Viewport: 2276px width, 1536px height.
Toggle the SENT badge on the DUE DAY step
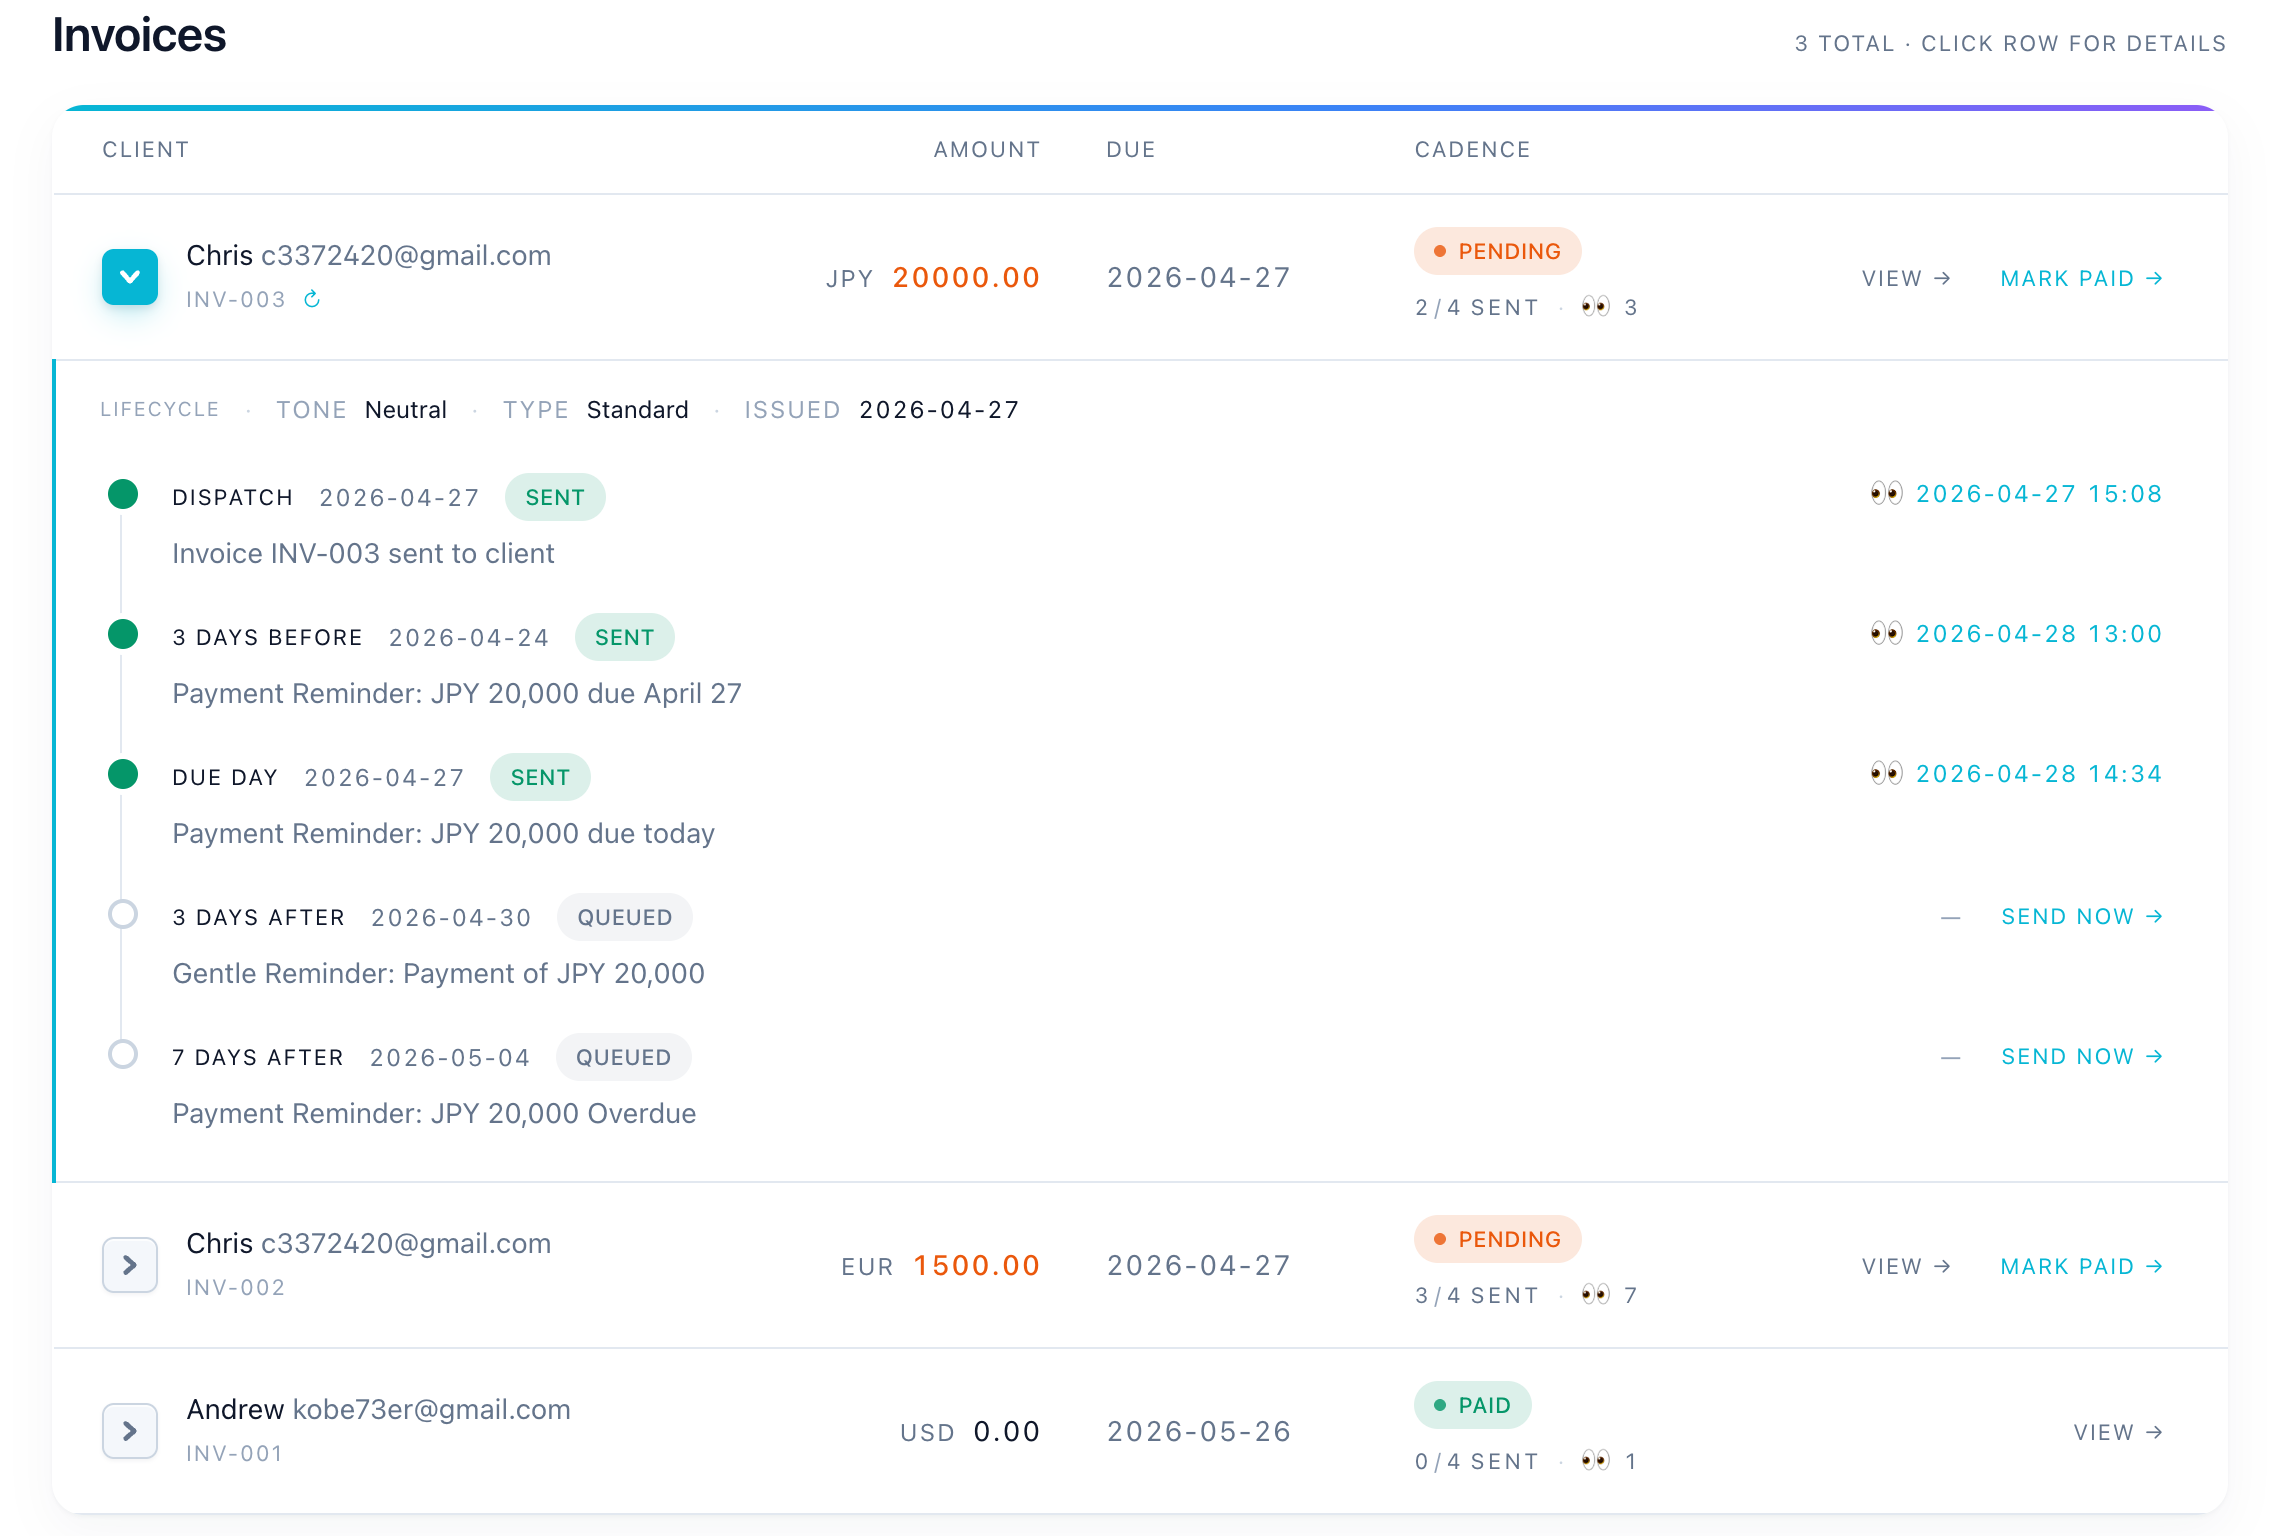tap(539, 776)
